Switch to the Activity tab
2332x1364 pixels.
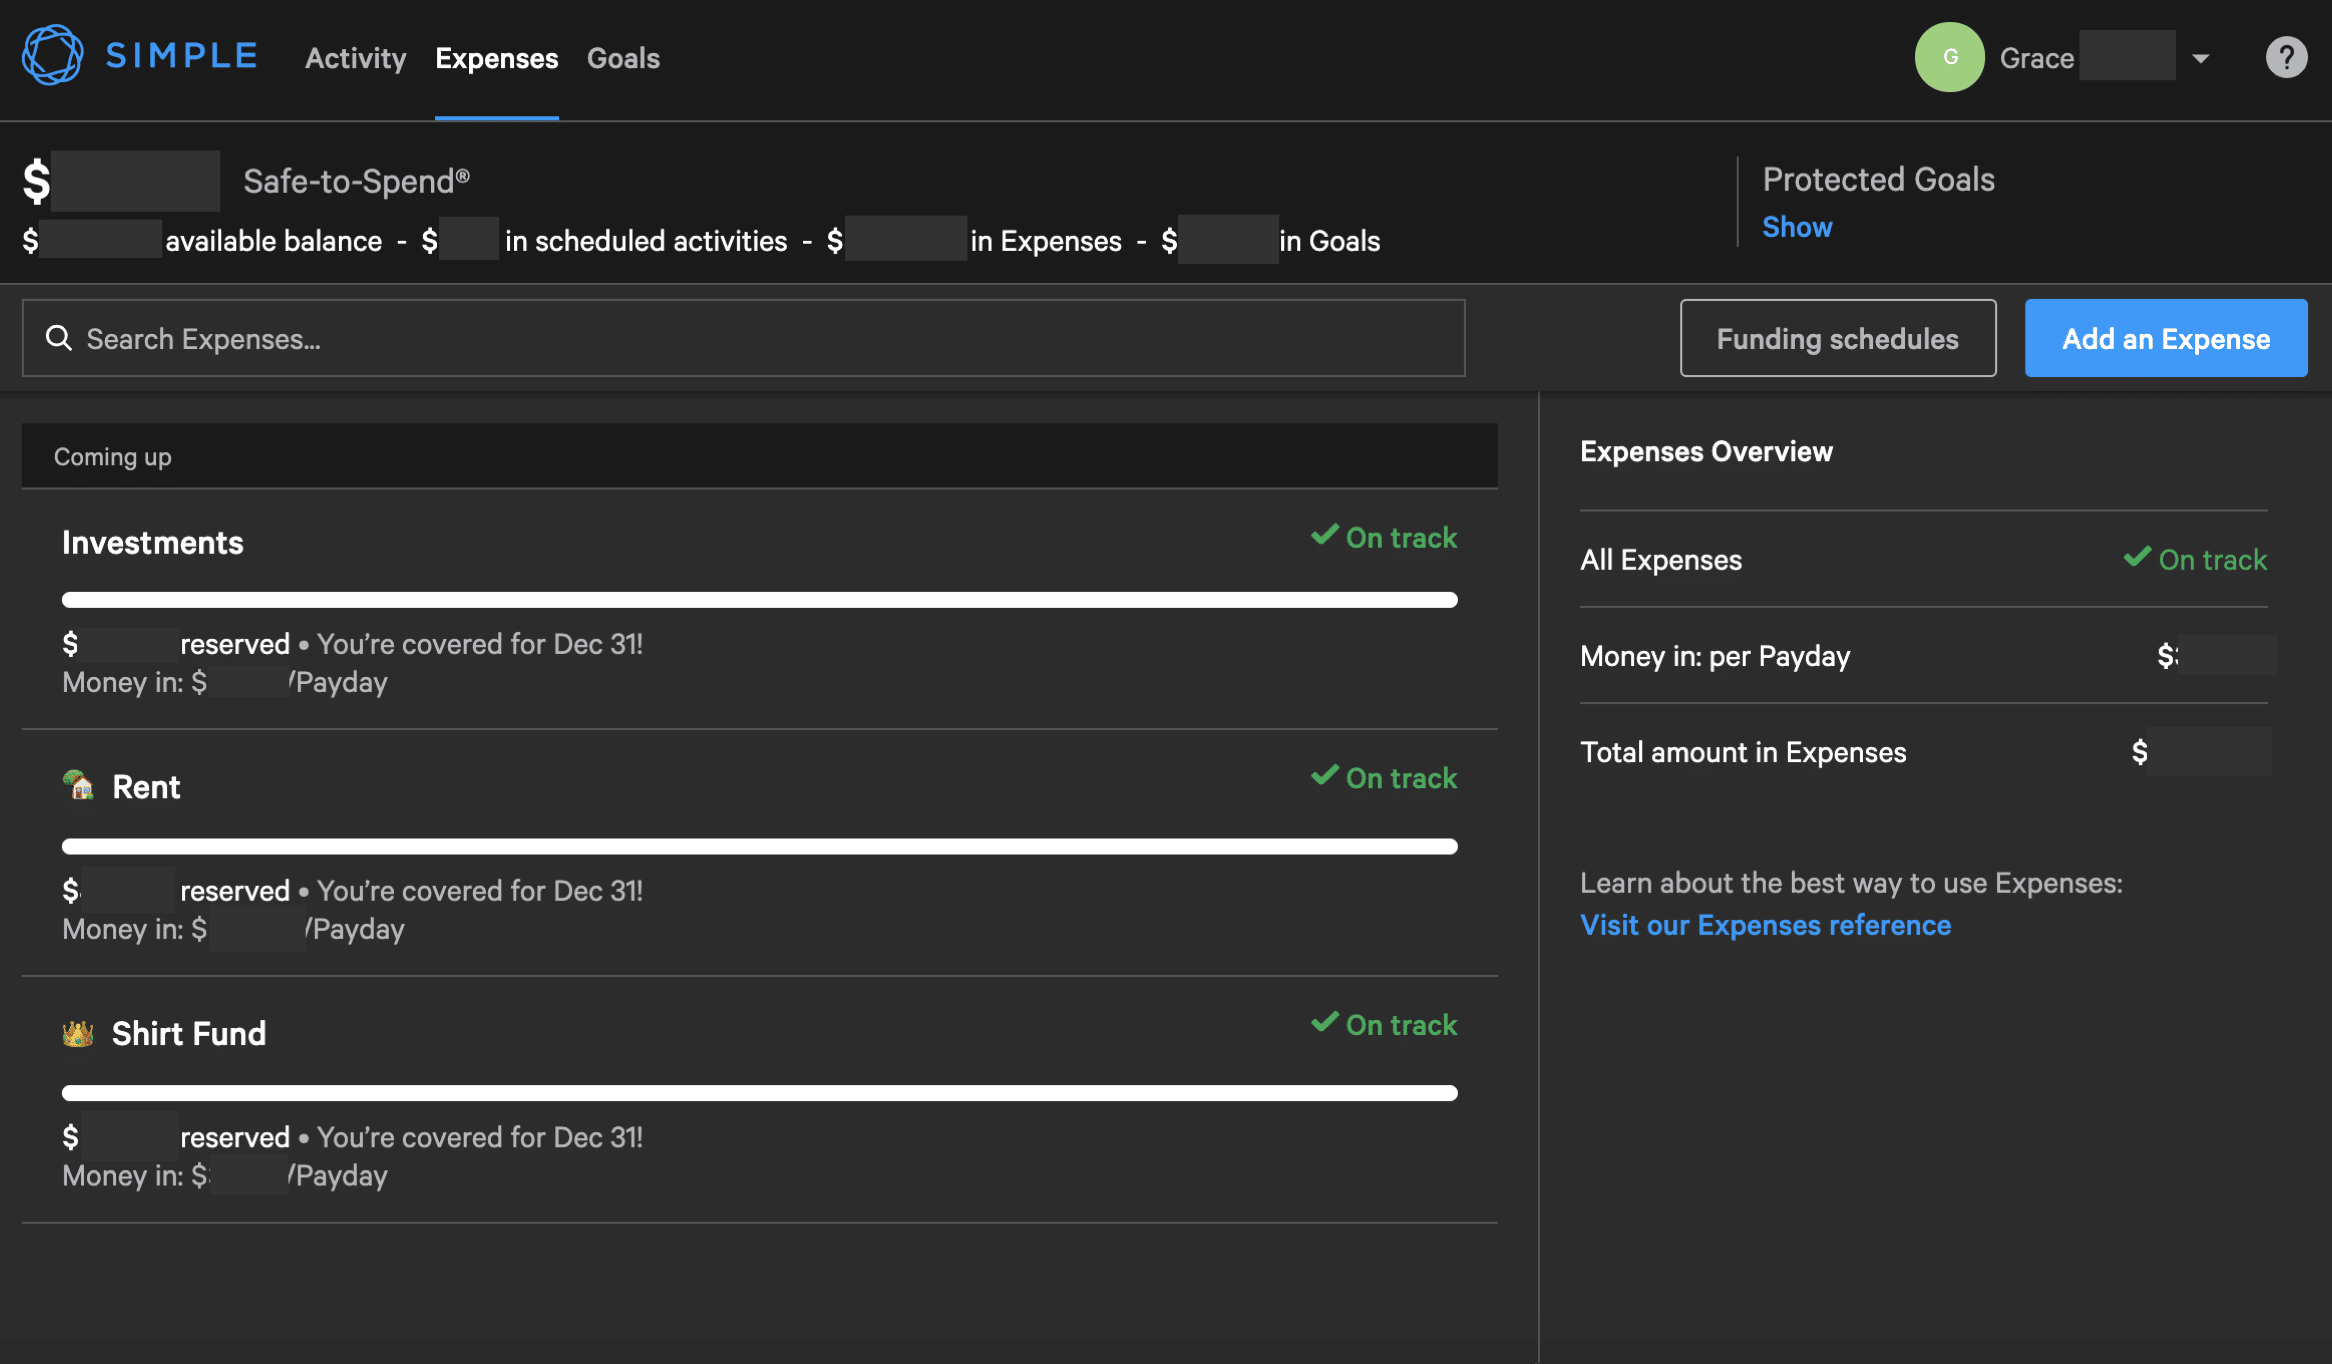(355, 58)
